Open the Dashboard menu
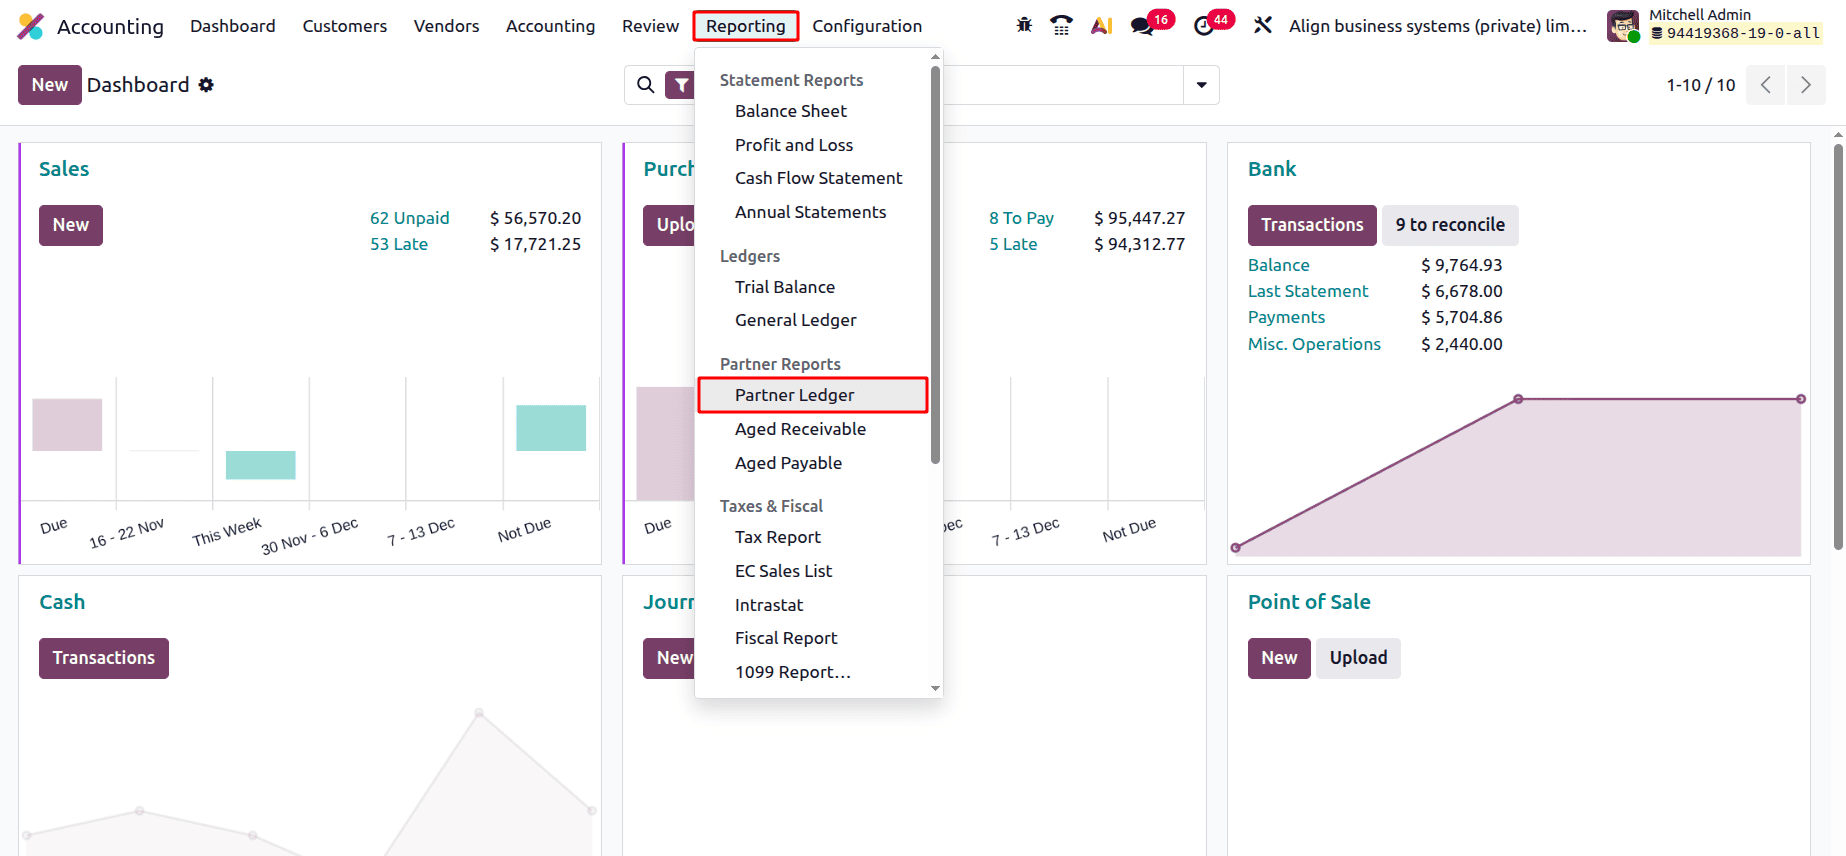The width and height of the screenshot is (1846, 856). (233, 26)
